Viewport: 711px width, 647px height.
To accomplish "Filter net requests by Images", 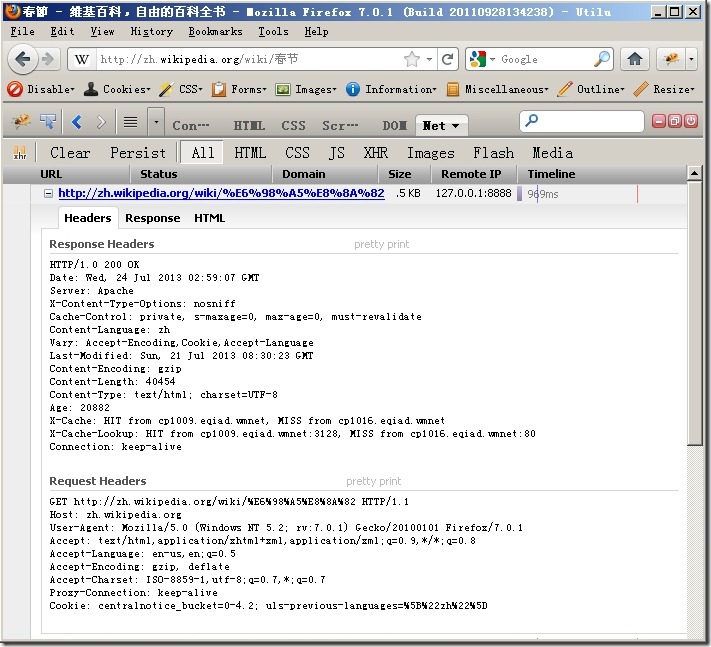I will (x=430, y=153).
